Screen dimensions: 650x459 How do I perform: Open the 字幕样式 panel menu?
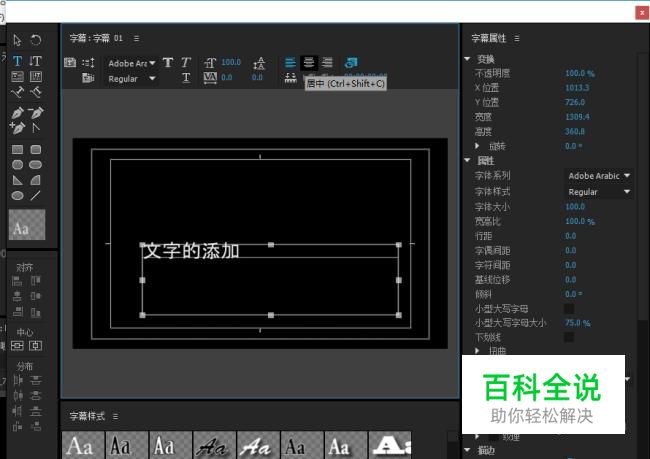tap(115, 416)
